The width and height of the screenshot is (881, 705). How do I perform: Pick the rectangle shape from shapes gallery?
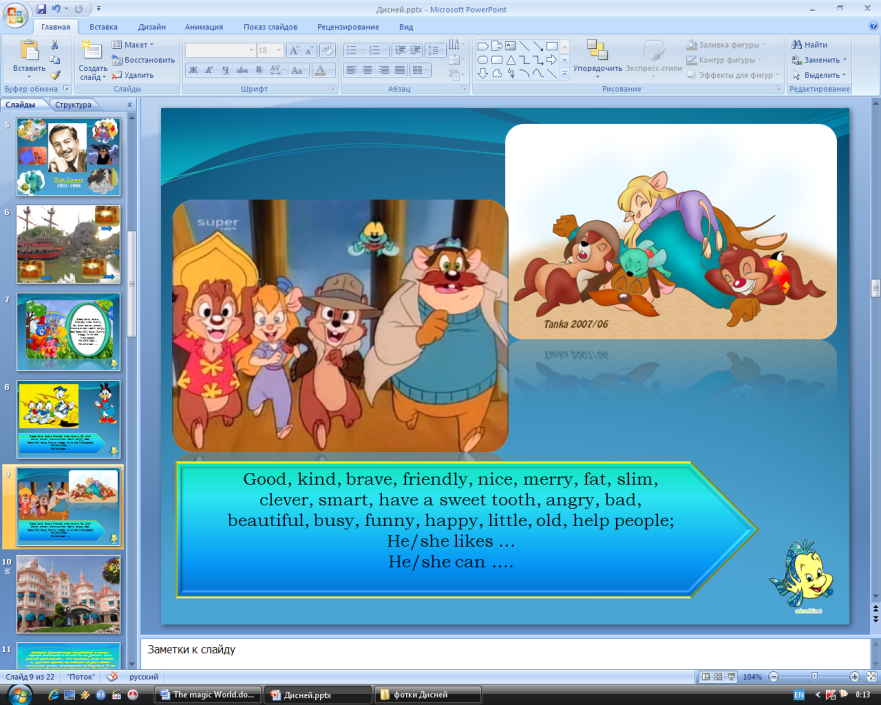coord(552,46)
